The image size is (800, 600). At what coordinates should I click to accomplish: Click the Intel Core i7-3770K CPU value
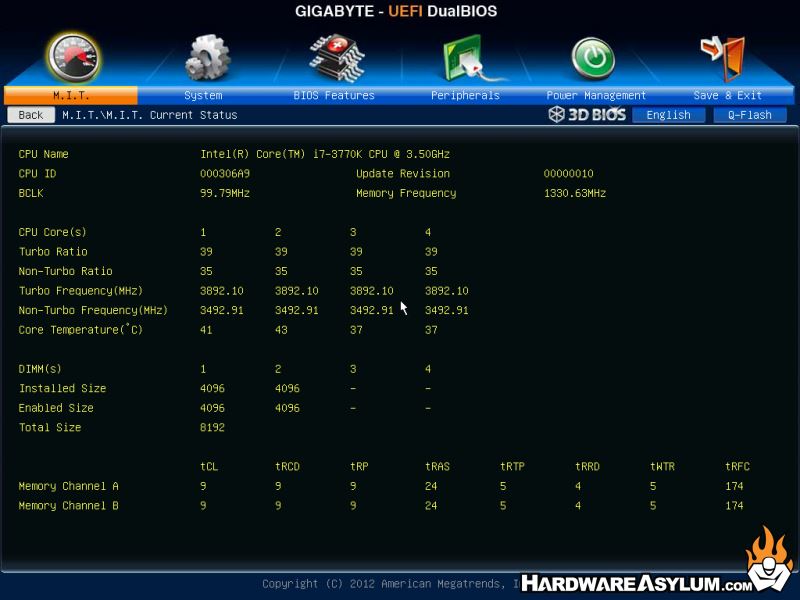point(325,154)
